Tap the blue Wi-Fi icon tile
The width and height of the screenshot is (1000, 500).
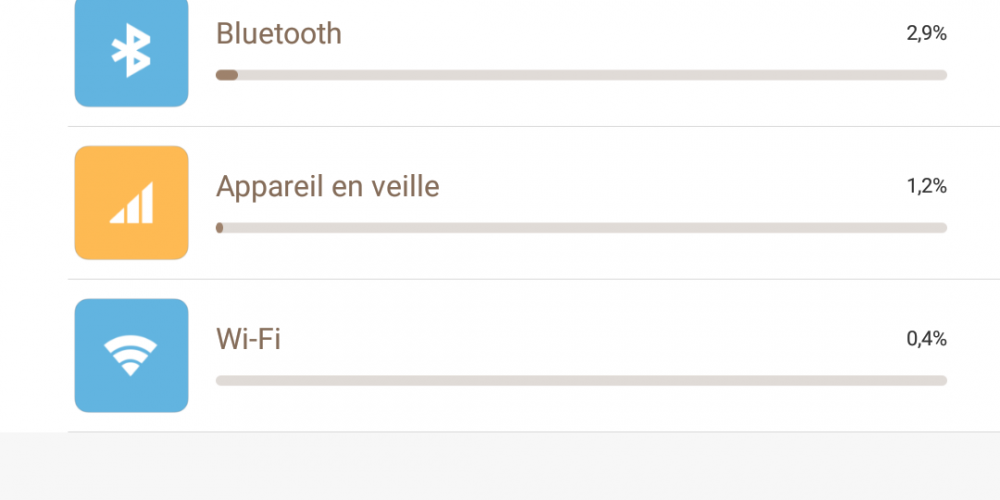(131, 355)
